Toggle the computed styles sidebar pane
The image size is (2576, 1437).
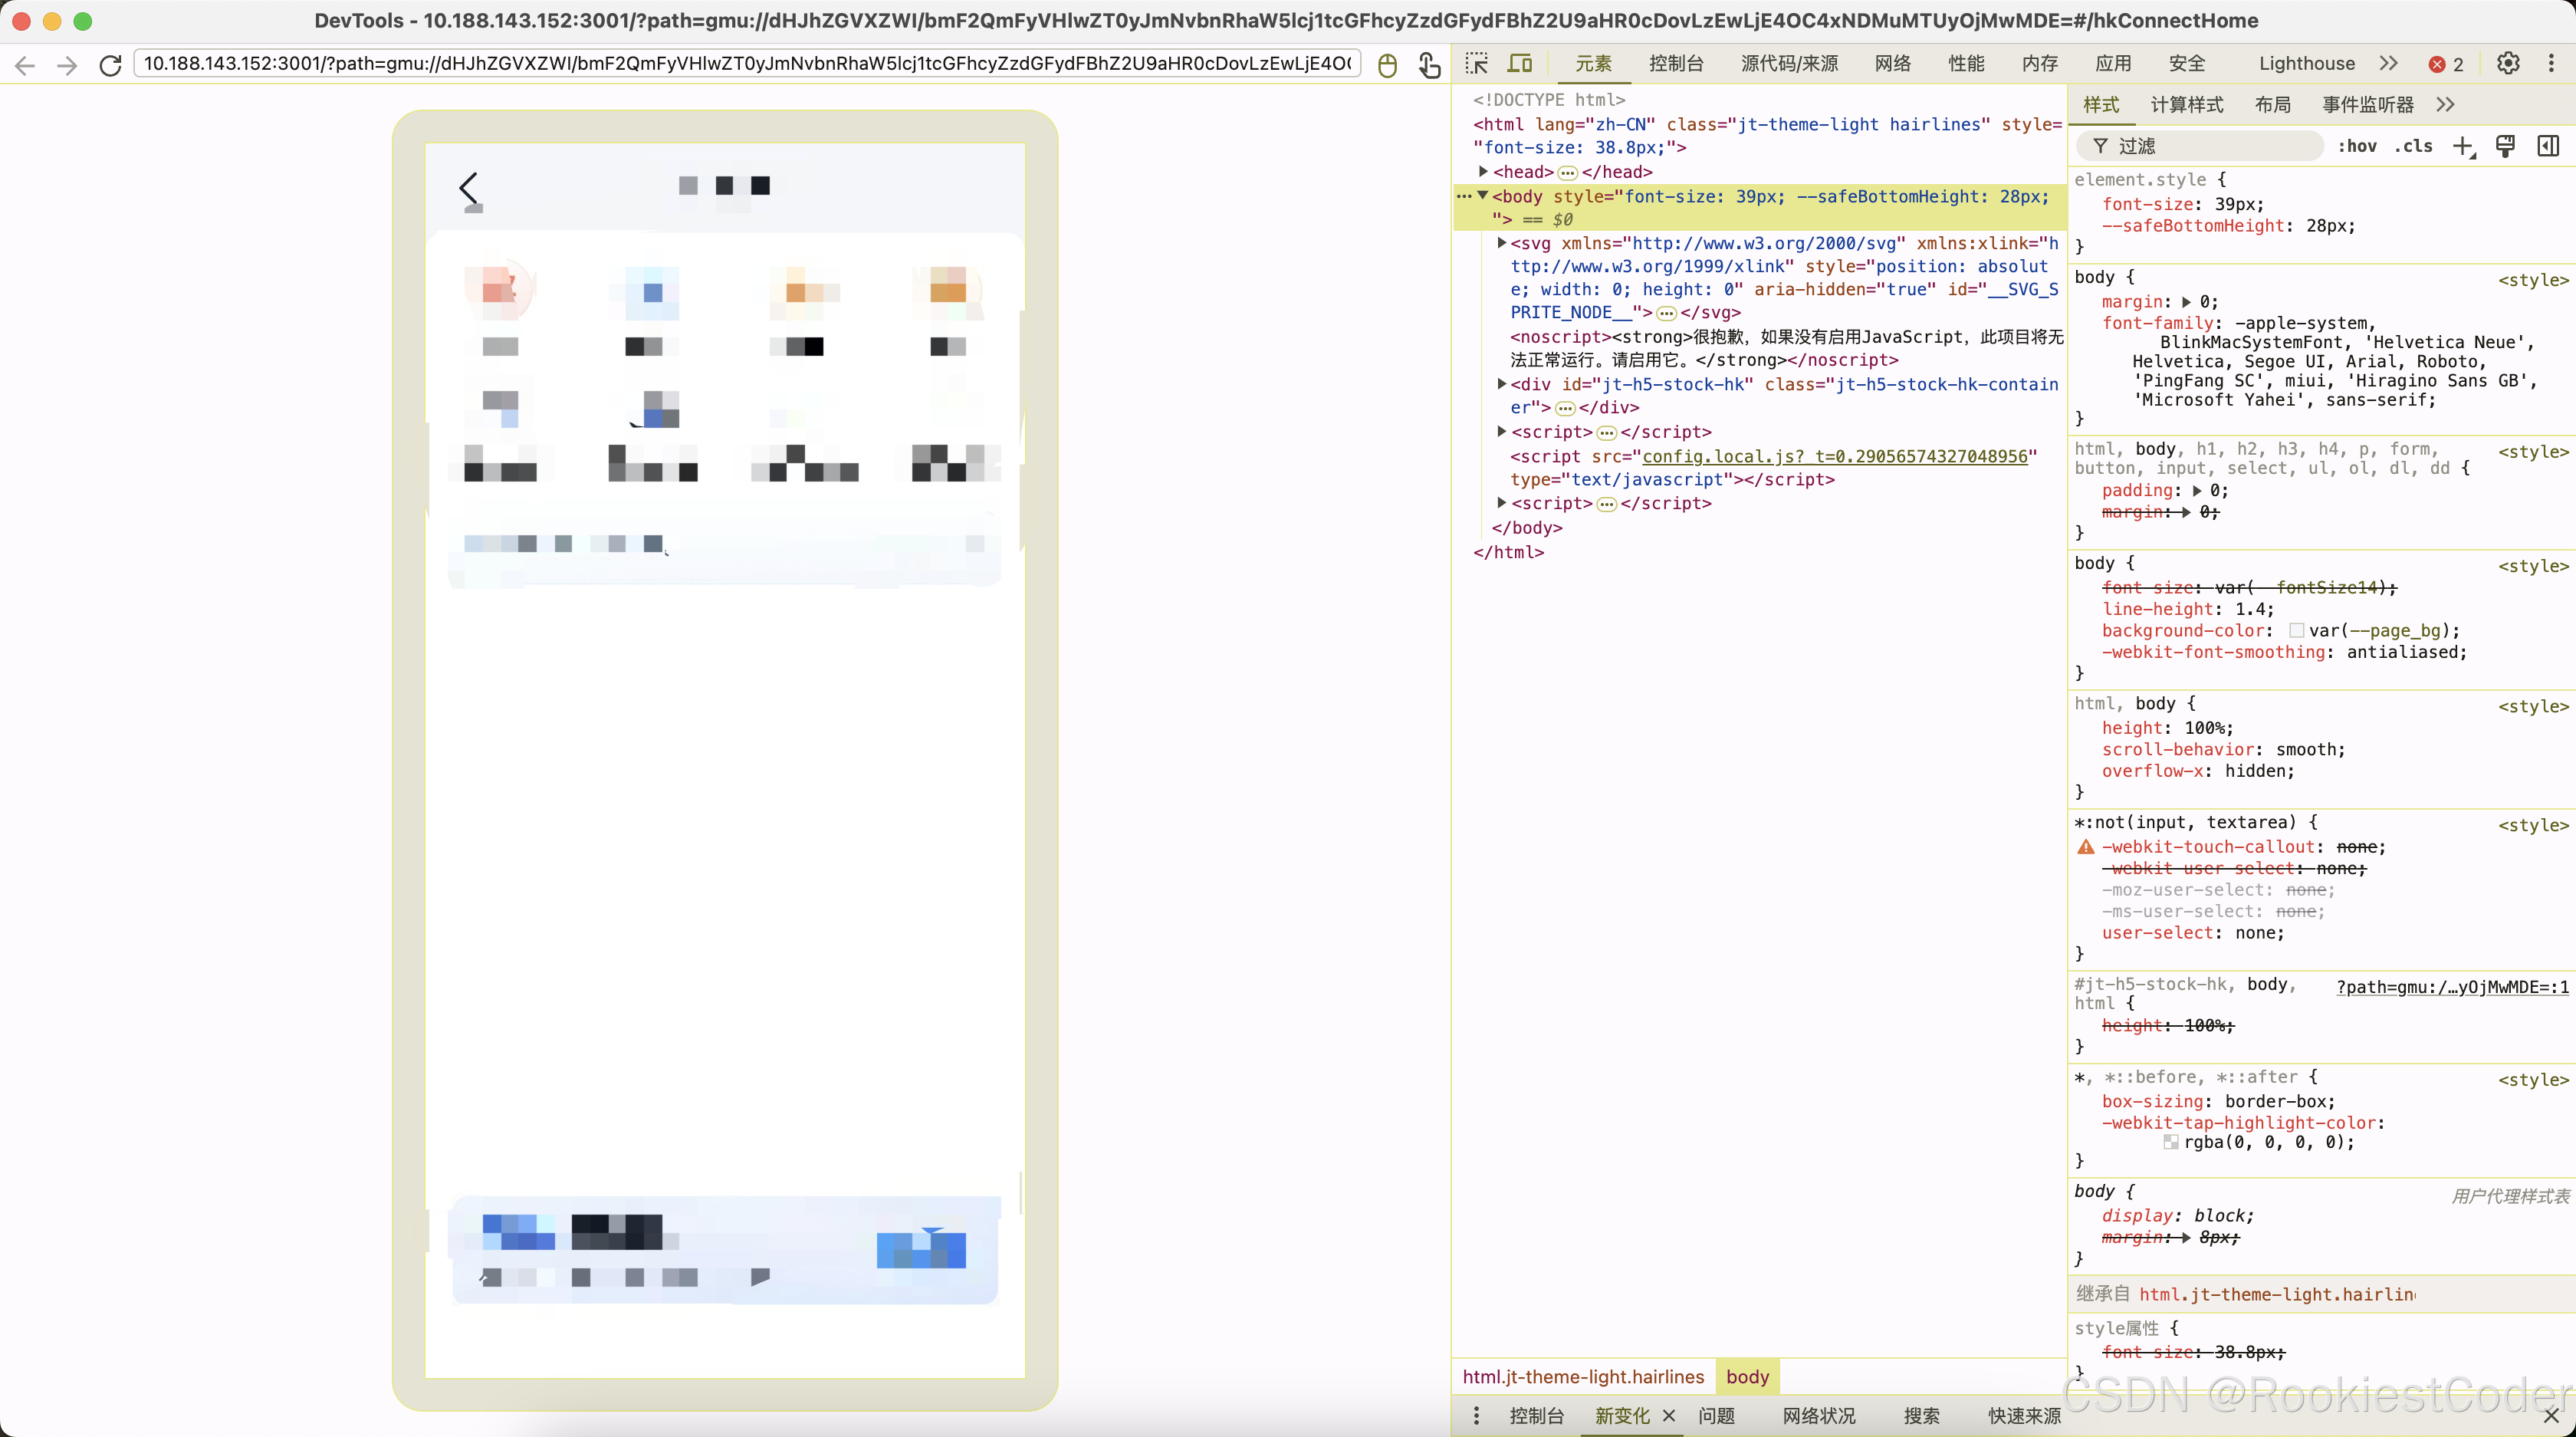pos(2549,146)
